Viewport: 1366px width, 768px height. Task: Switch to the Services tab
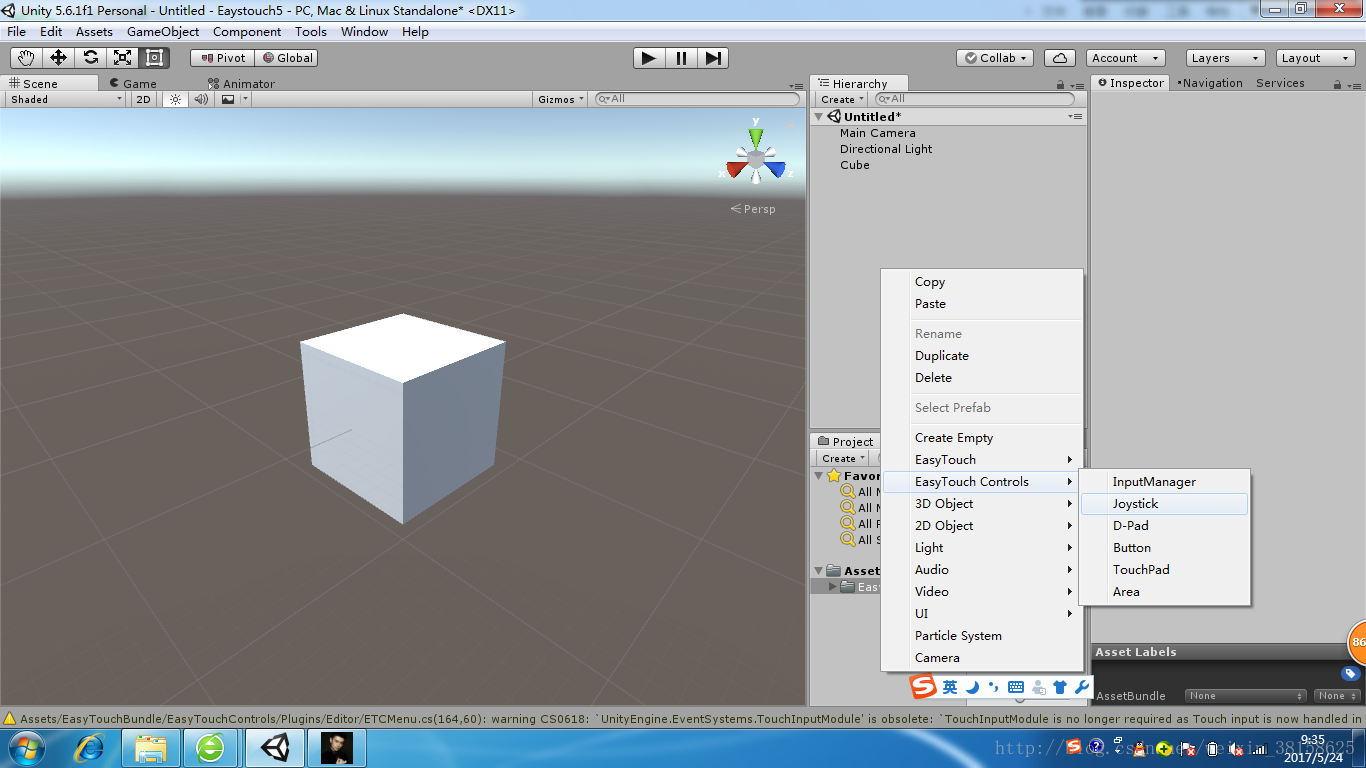(x=1280, y=83)
